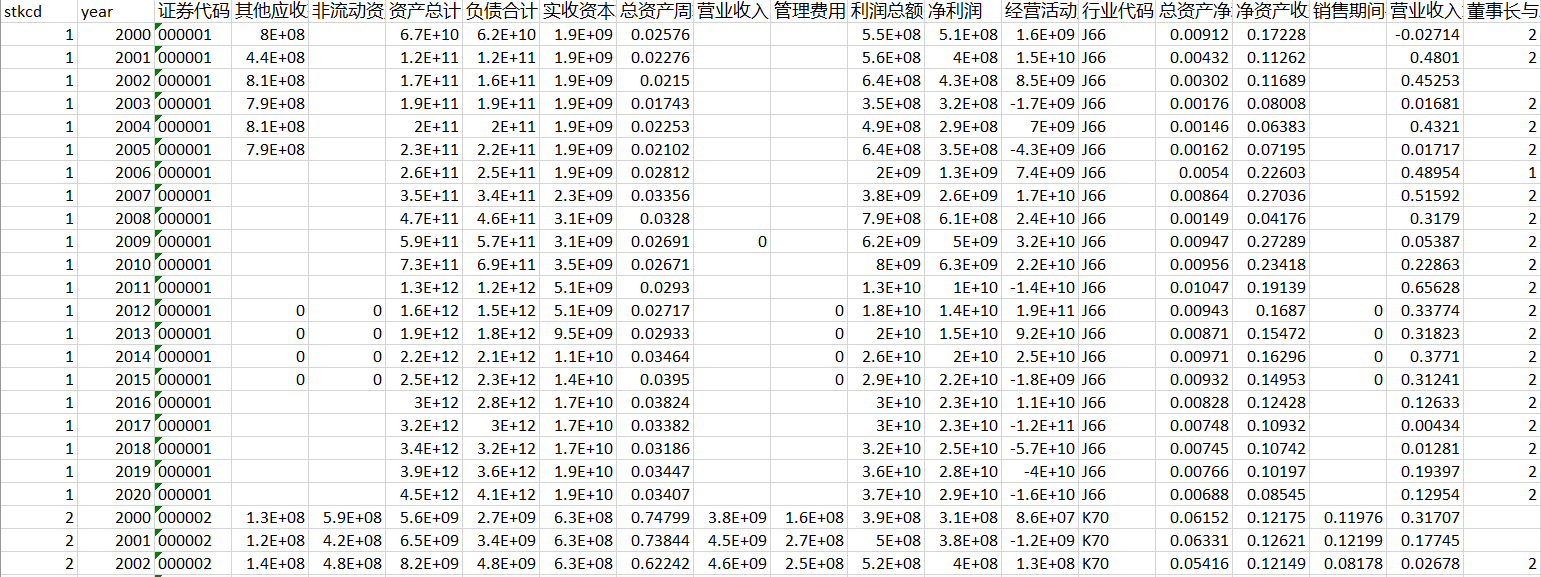The image size is (1541, 577).
Task: Click the cell with value 0.08545
Action: pos(1271,495)
